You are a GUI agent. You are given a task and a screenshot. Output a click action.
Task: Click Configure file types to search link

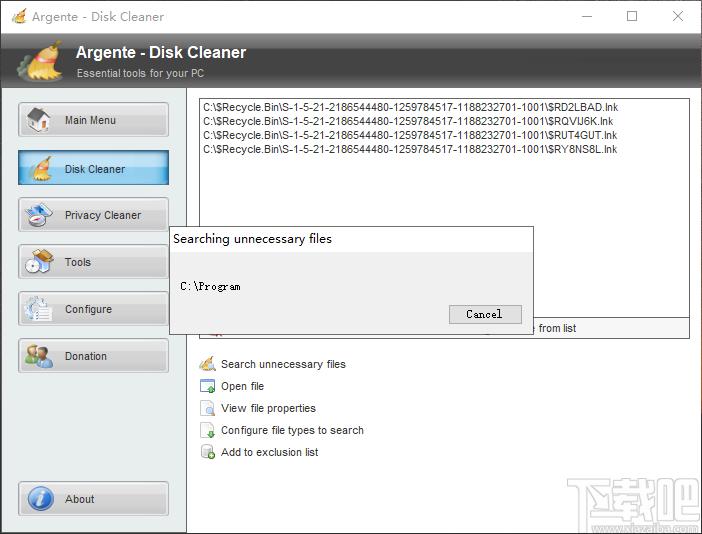292,430
